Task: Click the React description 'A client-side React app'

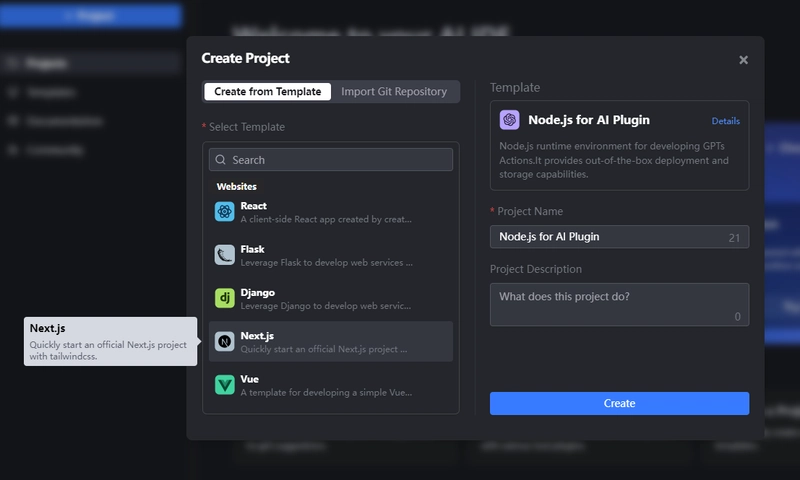Action: [326, 219]
